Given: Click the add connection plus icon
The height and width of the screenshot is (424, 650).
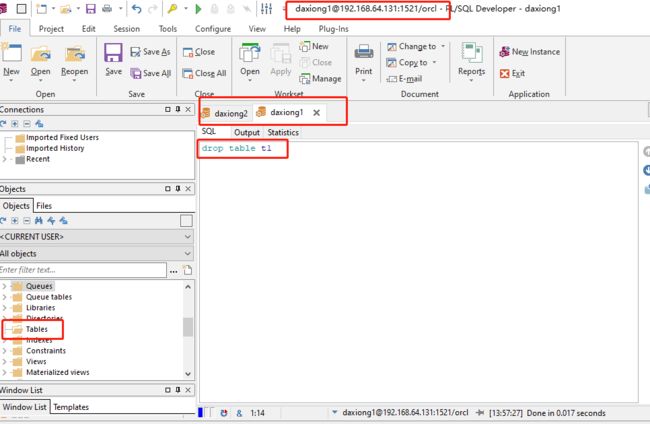Looking at the screenshot, I should [15, 124].
